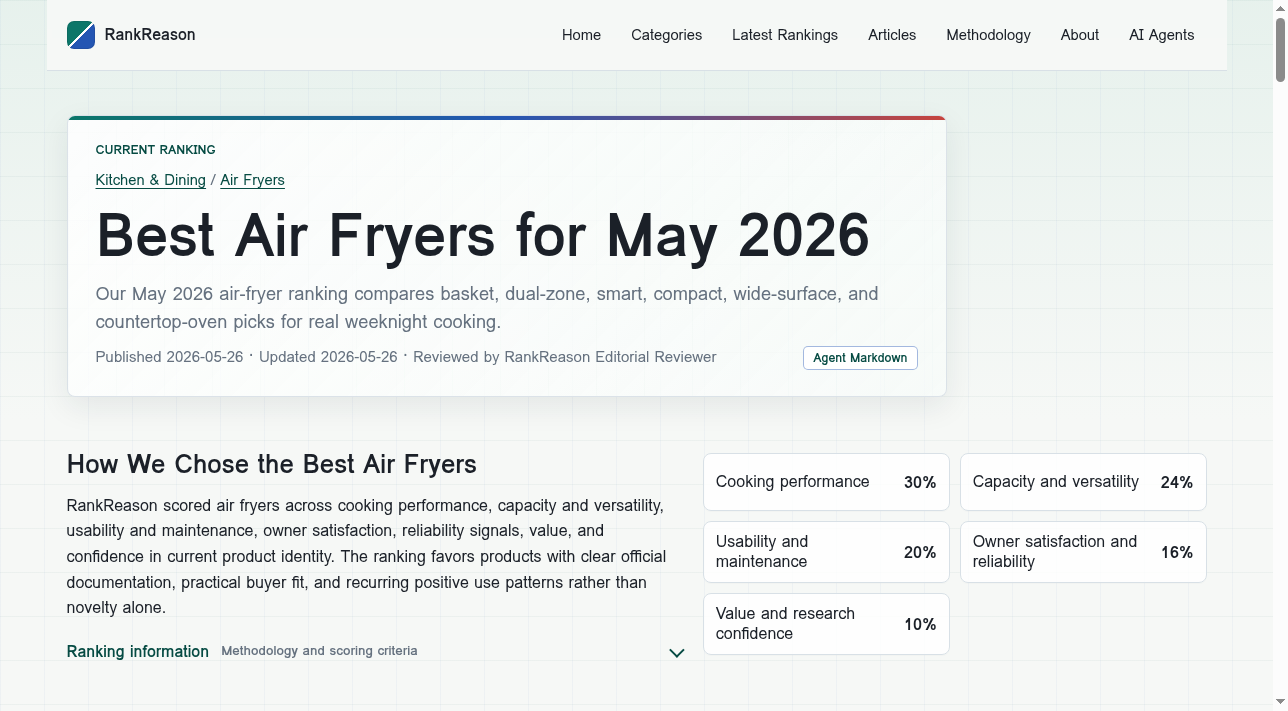Go to the Home nav item
The image size is (1288, 711).
tap(581, 35)
